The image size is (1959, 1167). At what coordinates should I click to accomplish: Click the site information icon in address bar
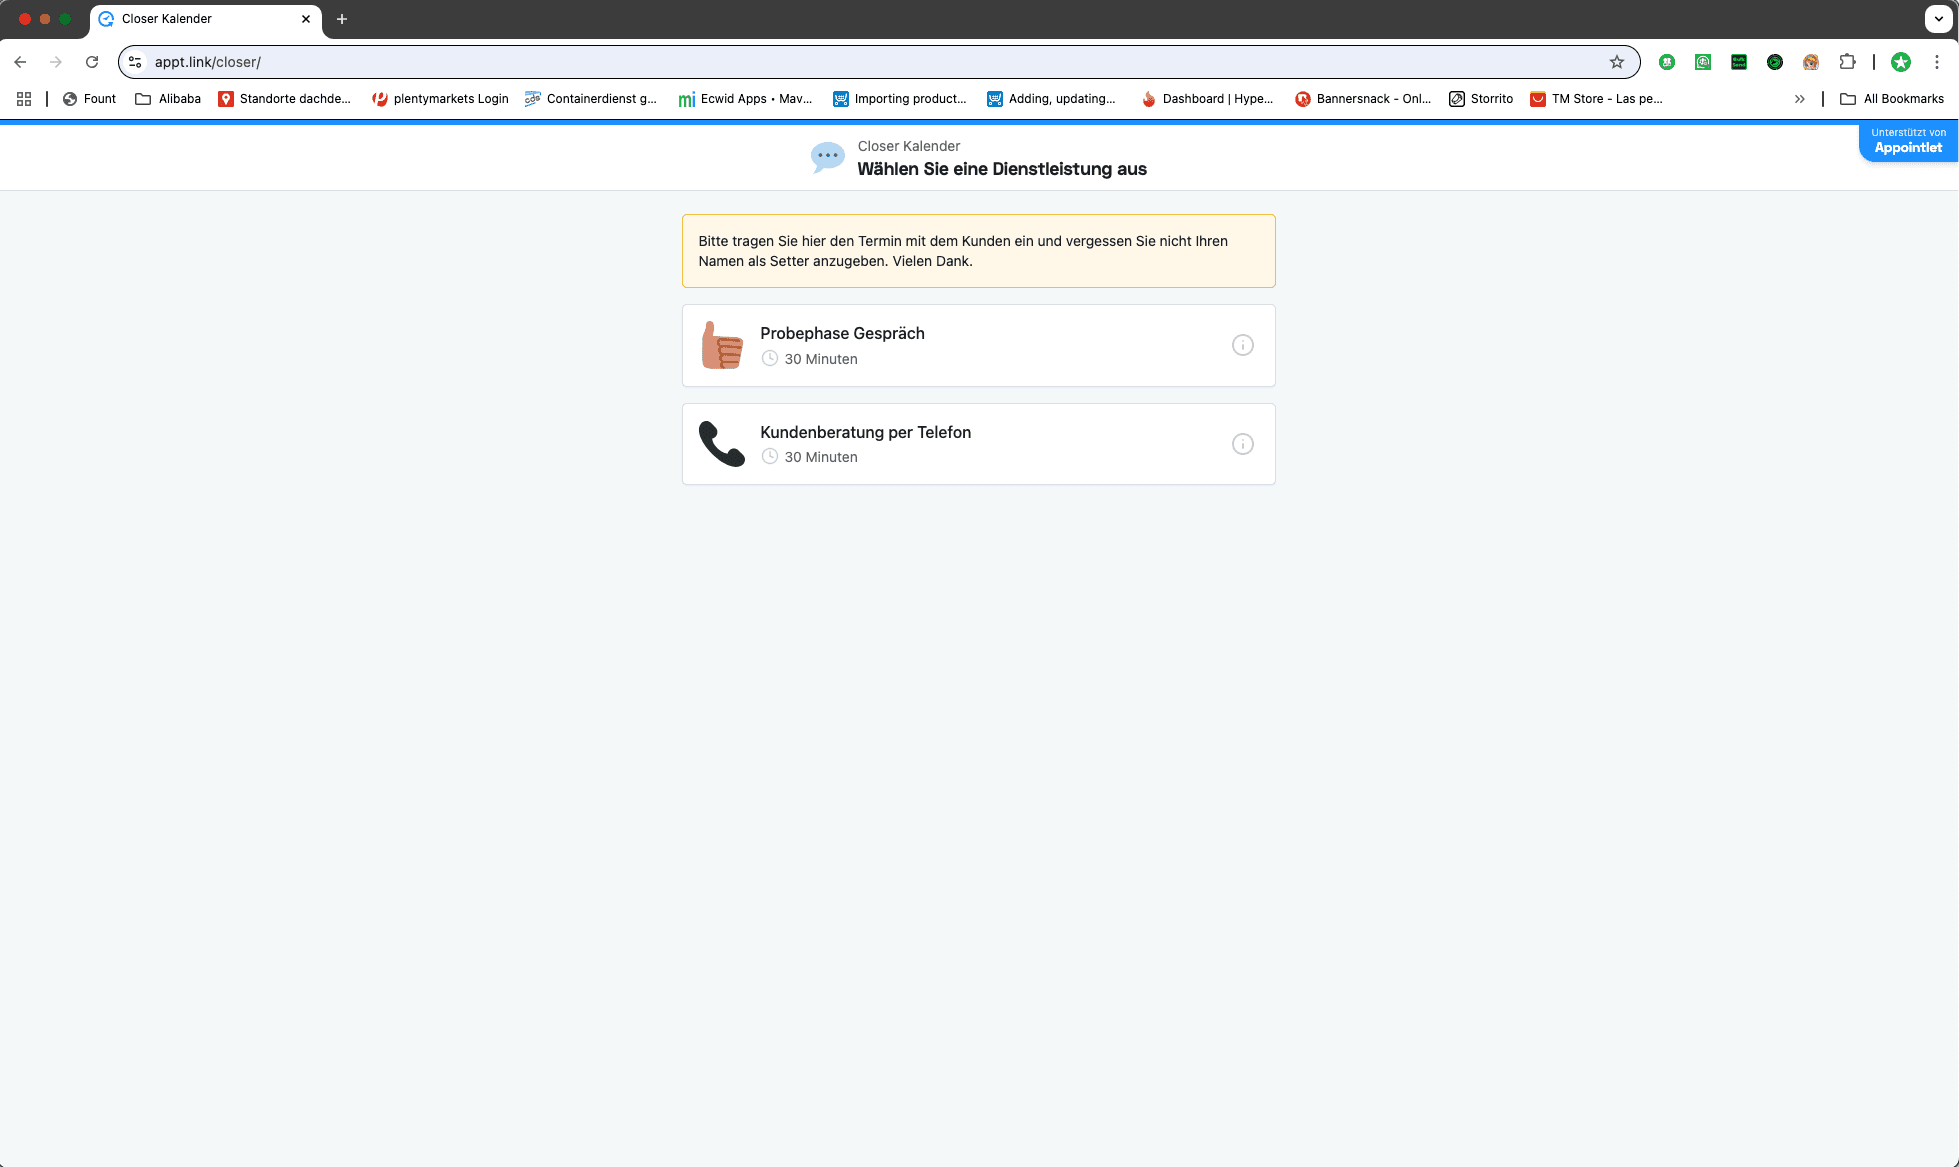coord(136,62)
